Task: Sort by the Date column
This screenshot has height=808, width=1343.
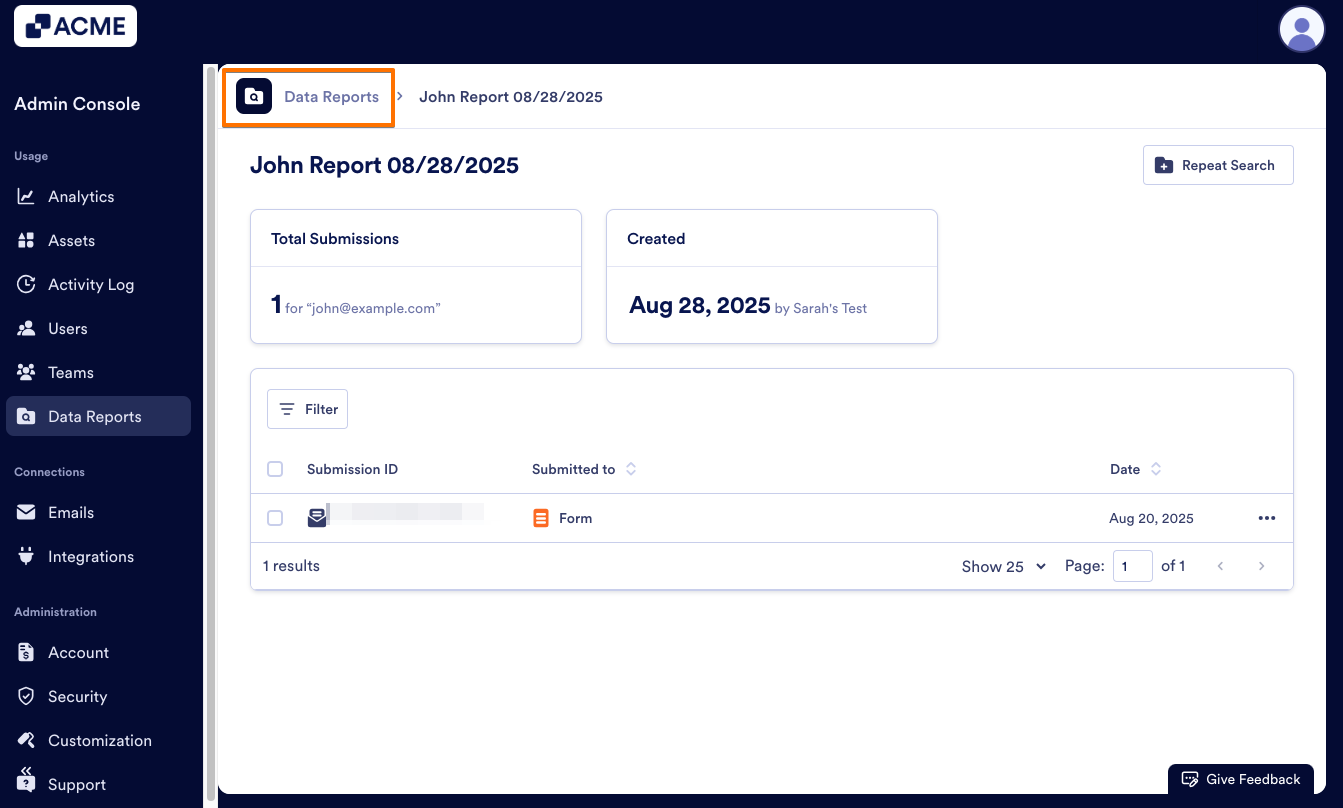Action: point(1156,469)
